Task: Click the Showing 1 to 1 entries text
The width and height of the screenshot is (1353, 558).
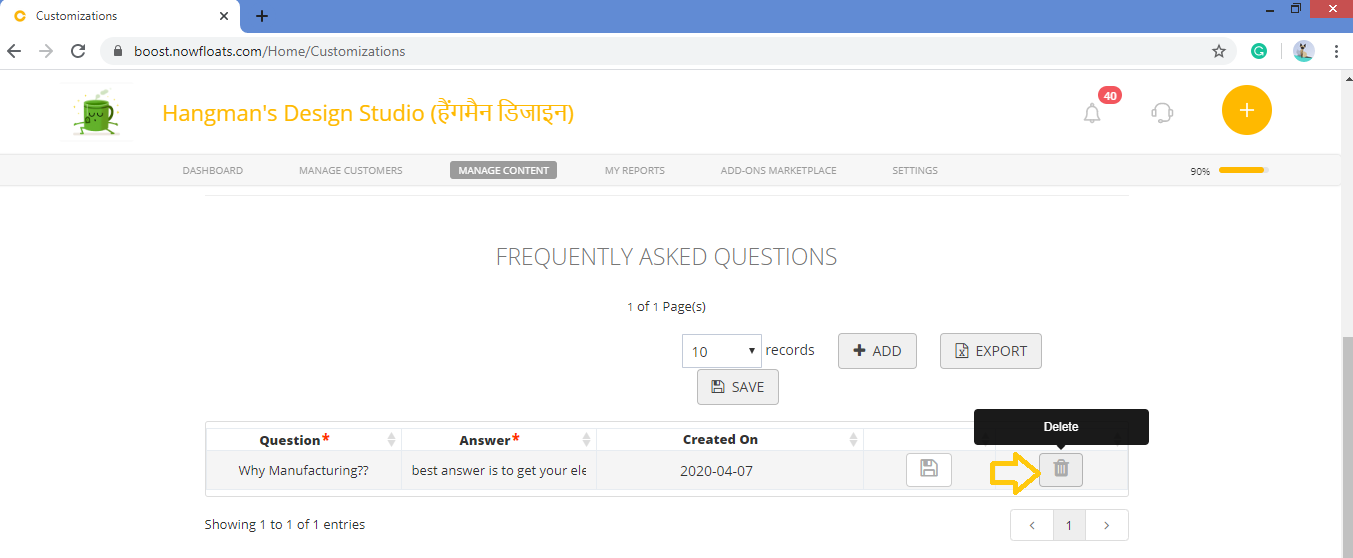Action: pos(285,524)
